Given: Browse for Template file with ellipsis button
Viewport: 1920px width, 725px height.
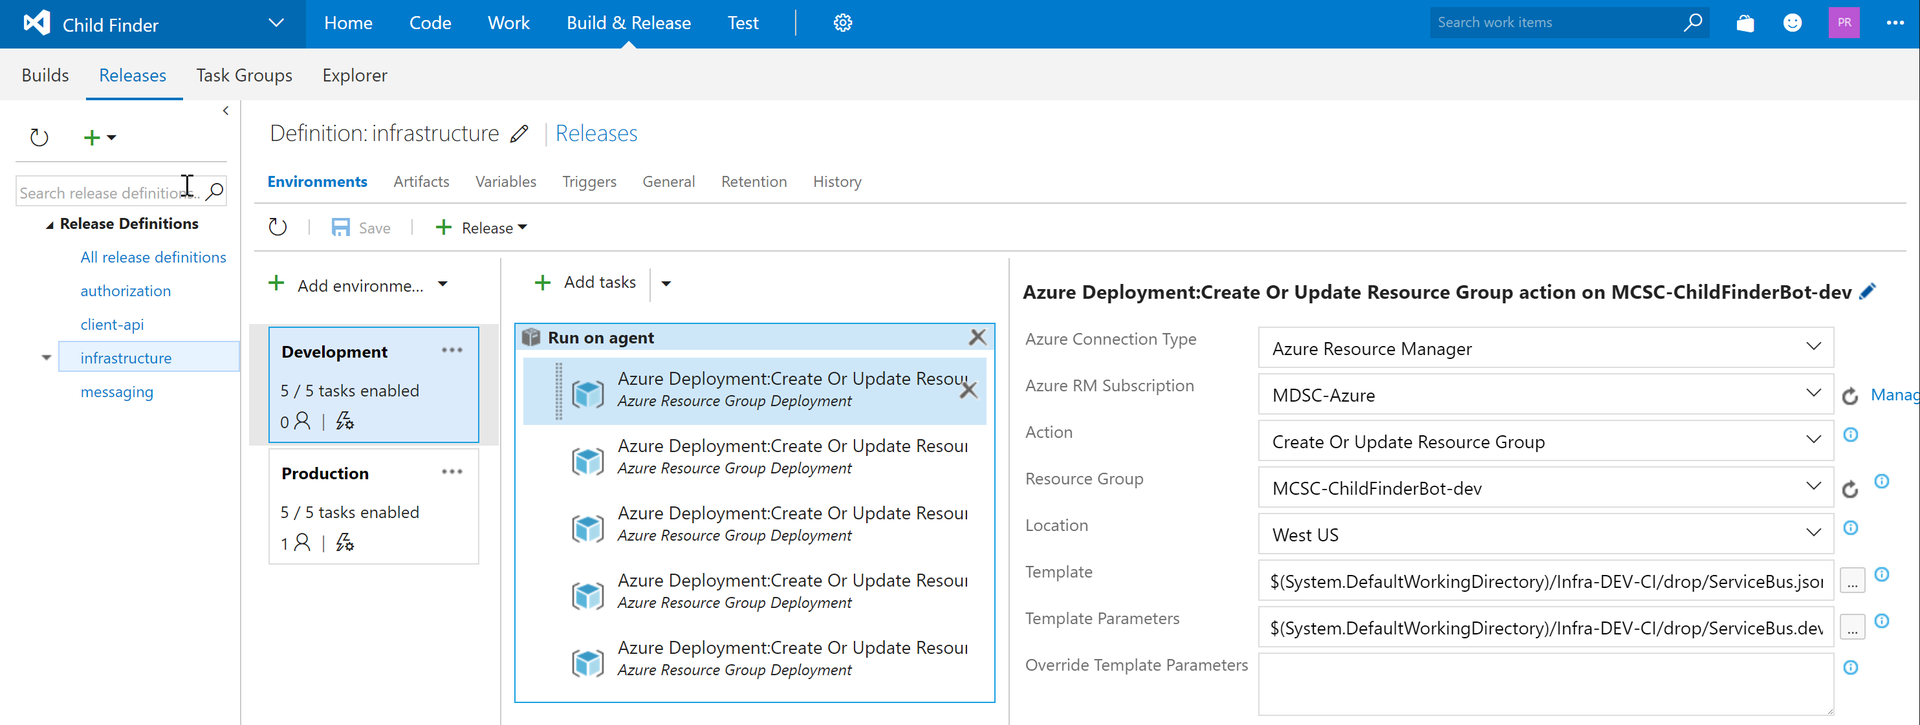Looking at the screenshot, I should pos(1852,582).
